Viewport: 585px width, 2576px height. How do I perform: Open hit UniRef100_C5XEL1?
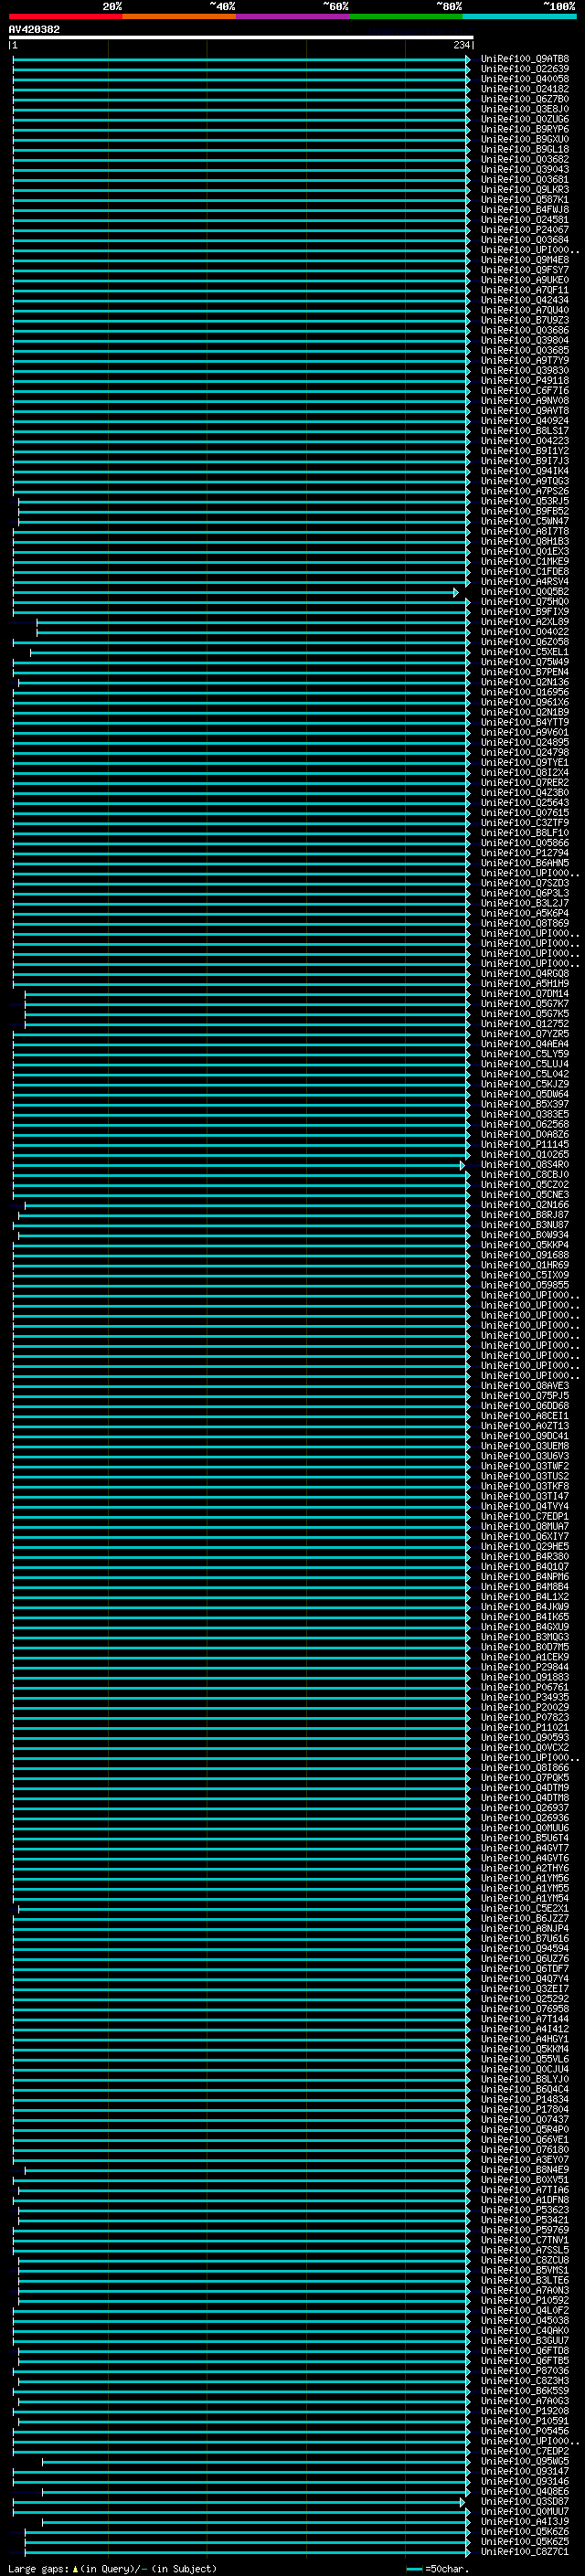click(x=525, y=651)
